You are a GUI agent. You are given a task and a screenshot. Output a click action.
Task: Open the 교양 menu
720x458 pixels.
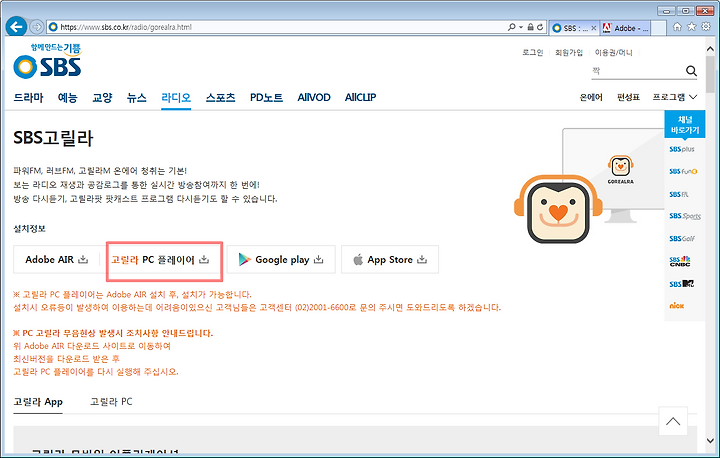point(102,97)
